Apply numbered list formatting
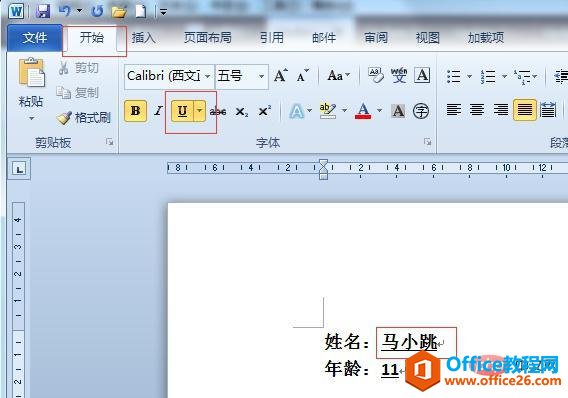Image resolution: width=568 pixels, height=398 pixels. 488,76
